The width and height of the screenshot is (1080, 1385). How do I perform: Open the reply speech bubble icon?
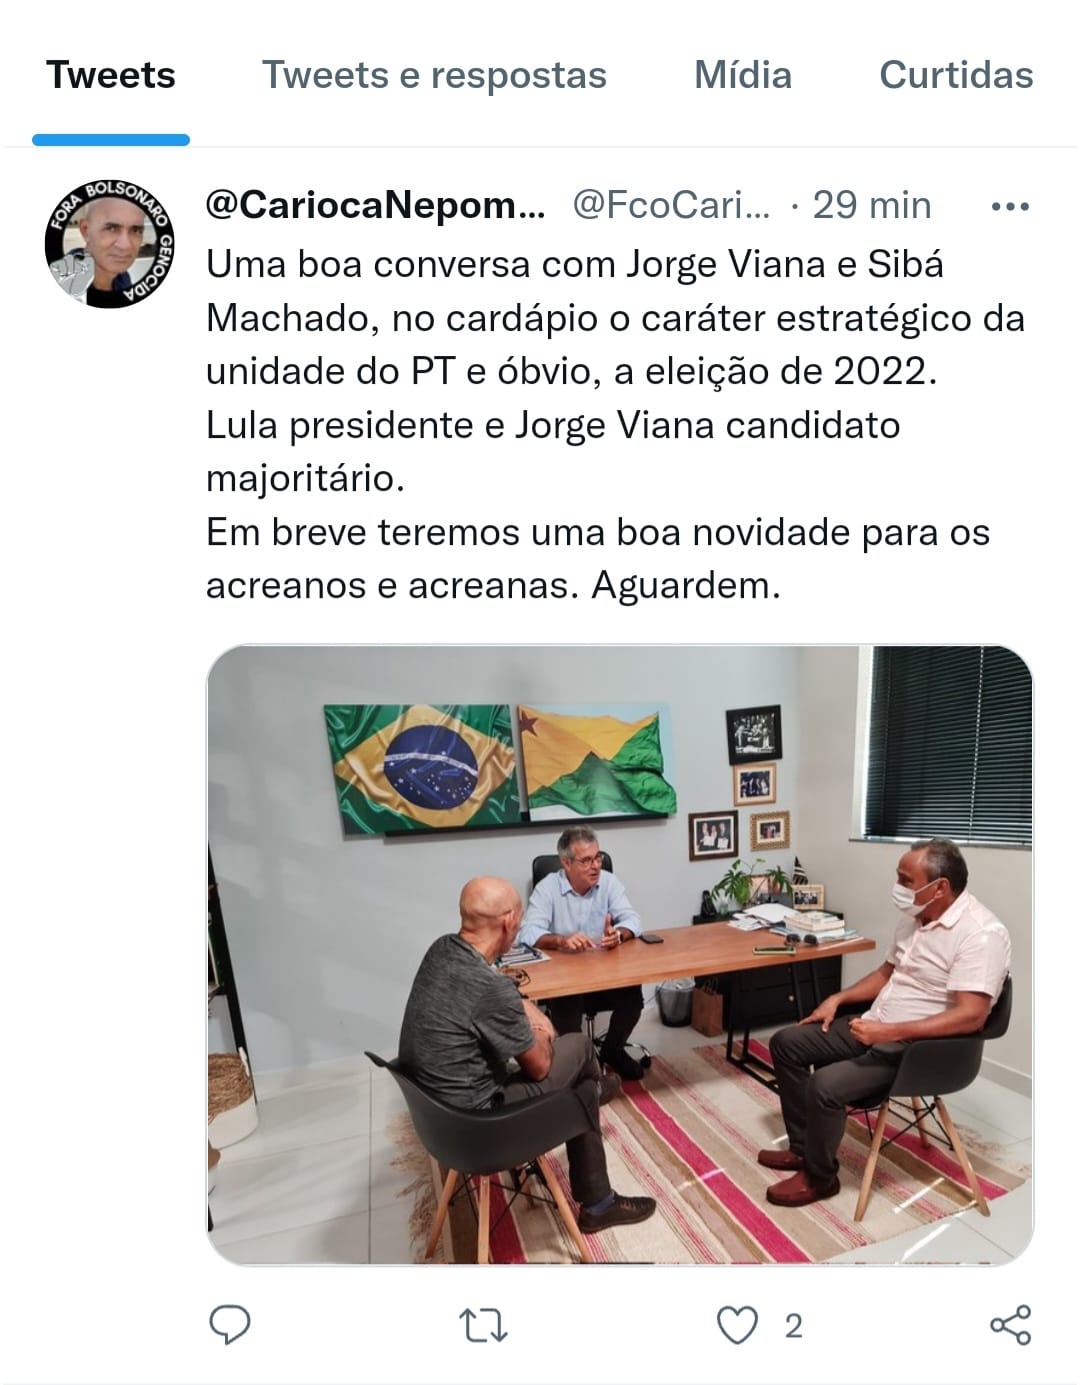tap(230, 1325)
